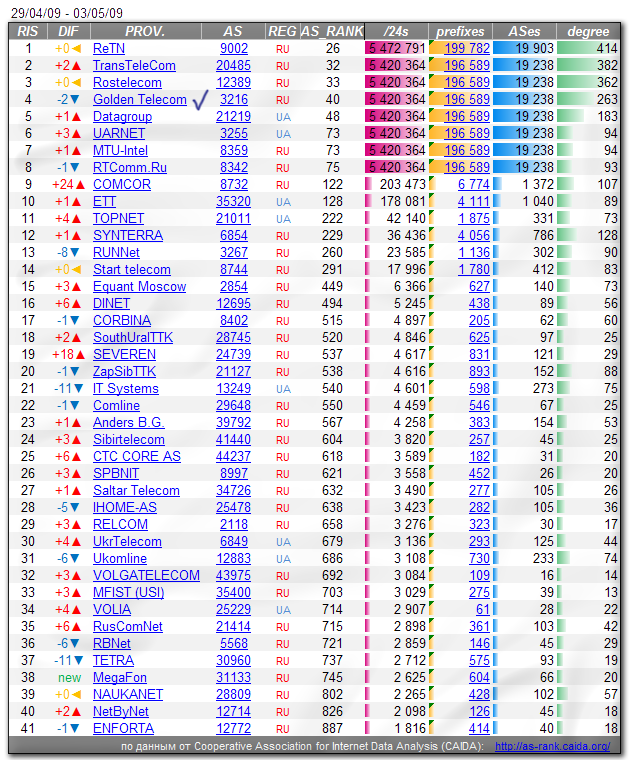Click the RTComm.Ru provider link
The height and width of the screenshot is (760, 630).
pyautogui.click(x=130, y=167)
